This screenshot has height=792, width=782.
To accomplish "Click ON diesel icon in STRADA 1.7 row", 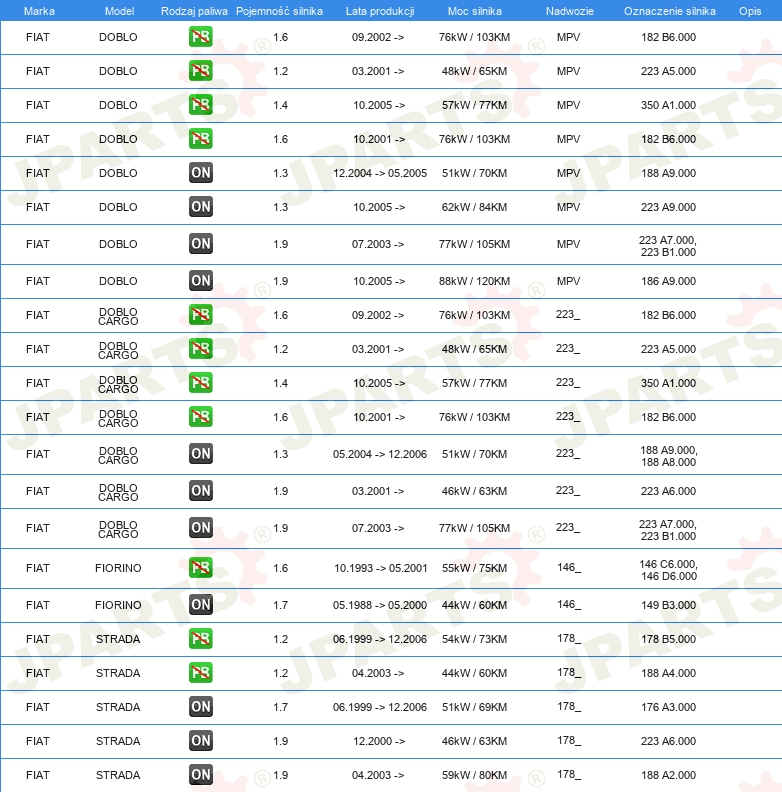I will (201, 707).
